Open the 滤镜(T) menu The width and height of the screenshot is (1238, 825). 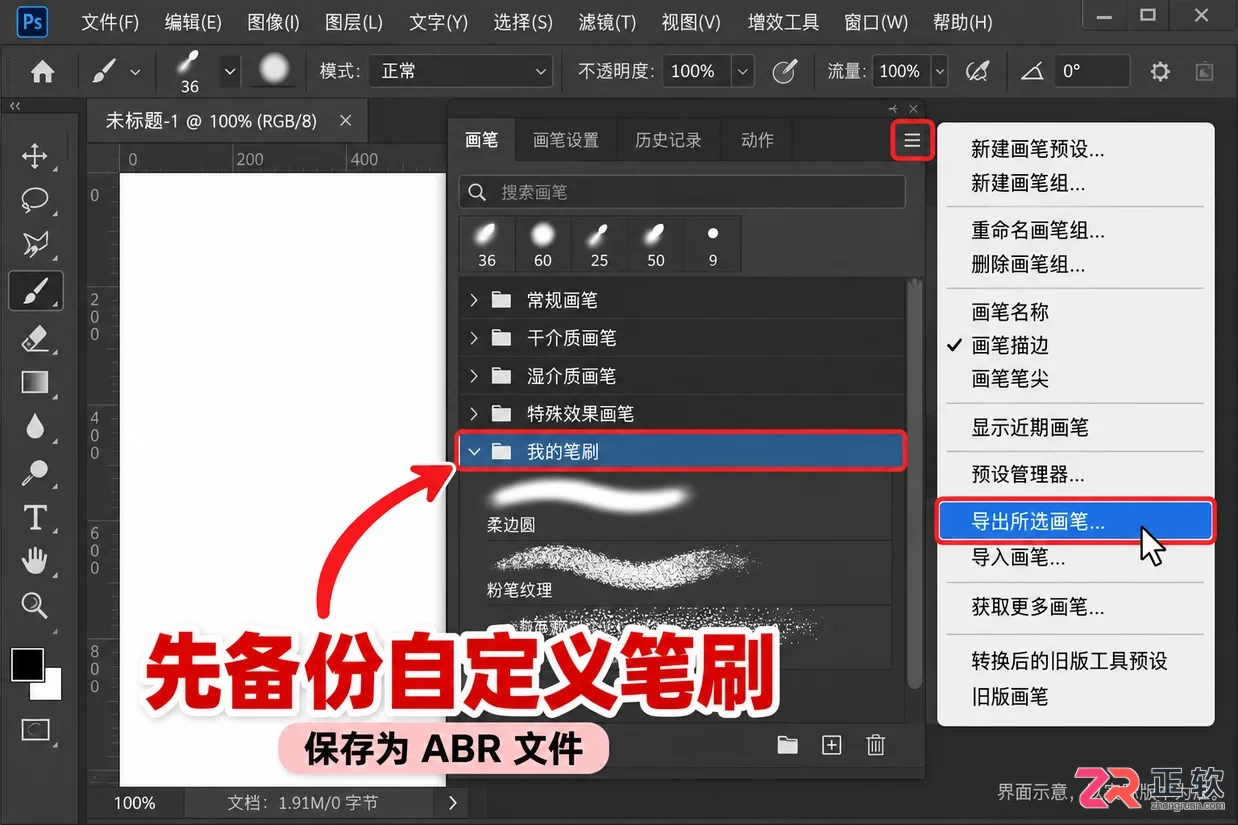(x=607, y=22)
